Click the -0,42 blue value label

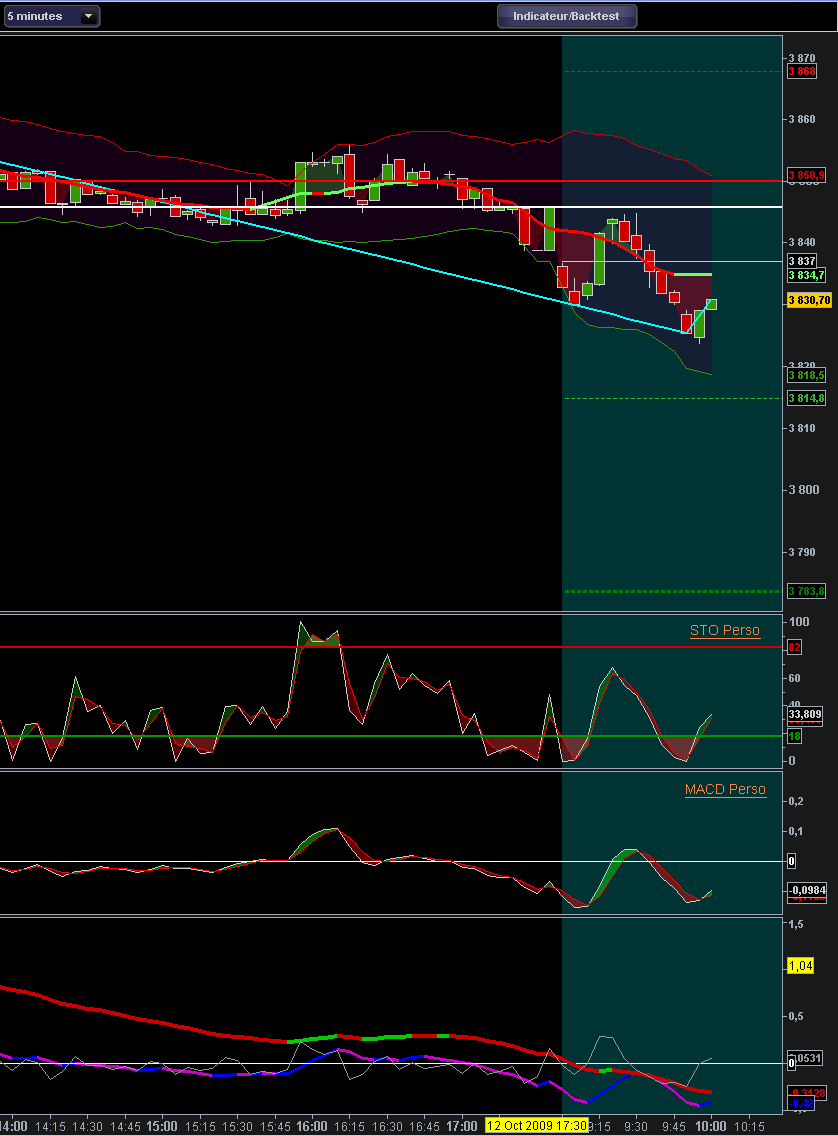(801, 1103)
